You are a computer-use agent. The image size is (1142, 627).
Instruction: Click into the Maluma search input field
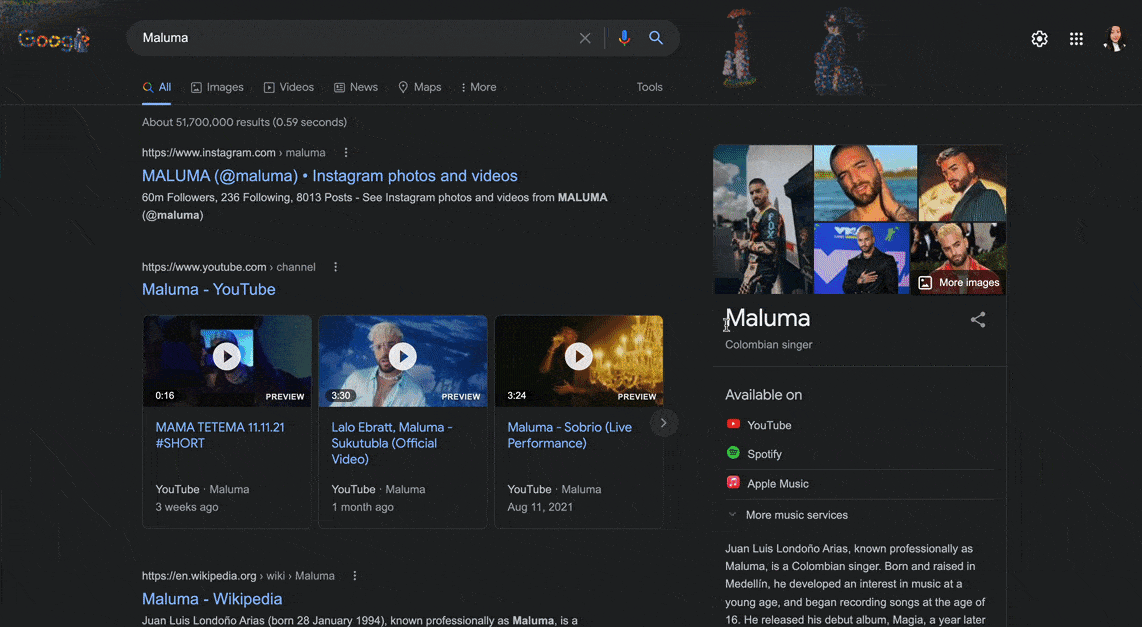click(x=350, y=38)
